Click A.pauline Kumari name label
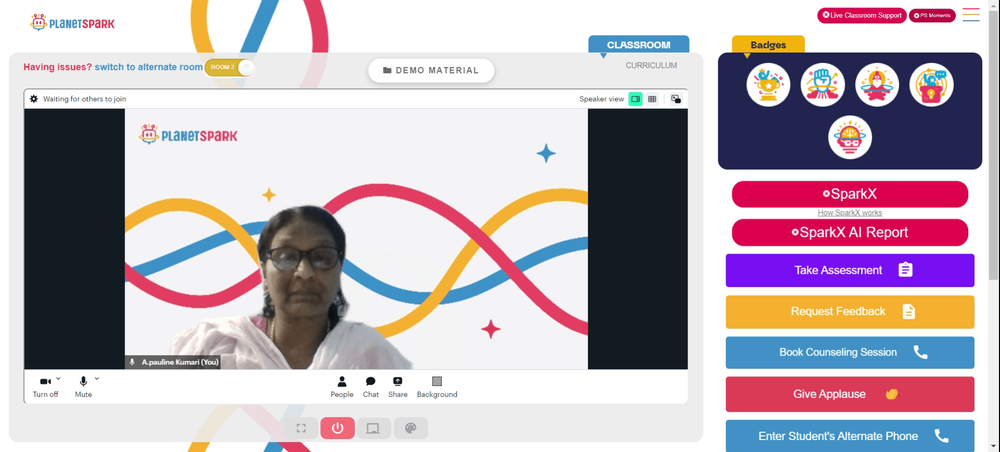The height and width of the screenshot is (452, 1000). click(180, 362)
